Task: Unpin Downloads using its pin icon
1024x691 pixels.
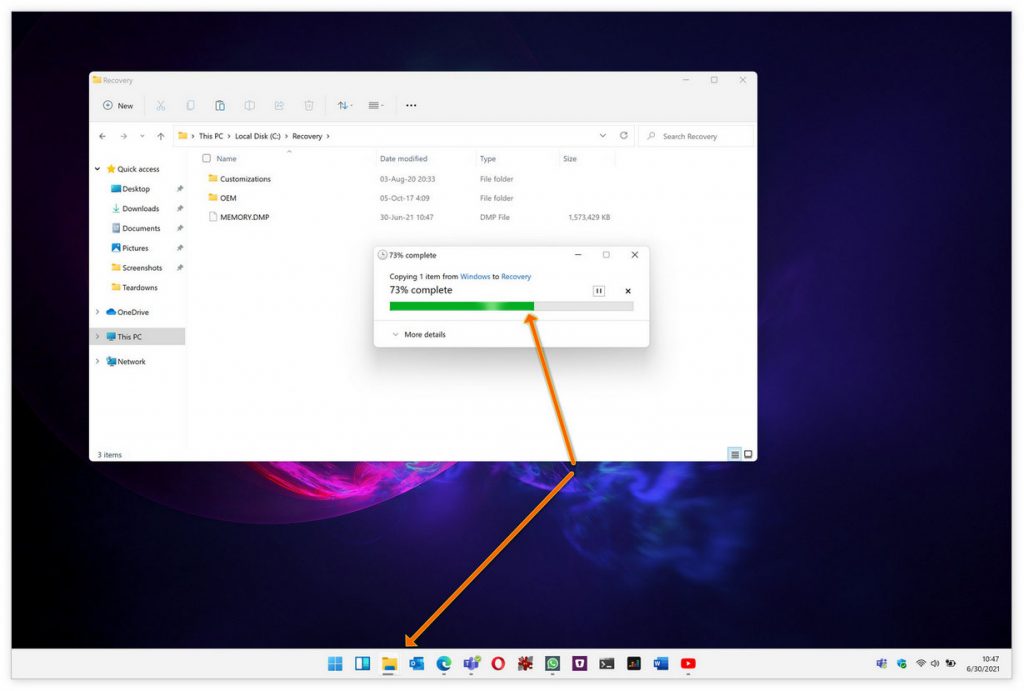Action: (x=180, y=208)
